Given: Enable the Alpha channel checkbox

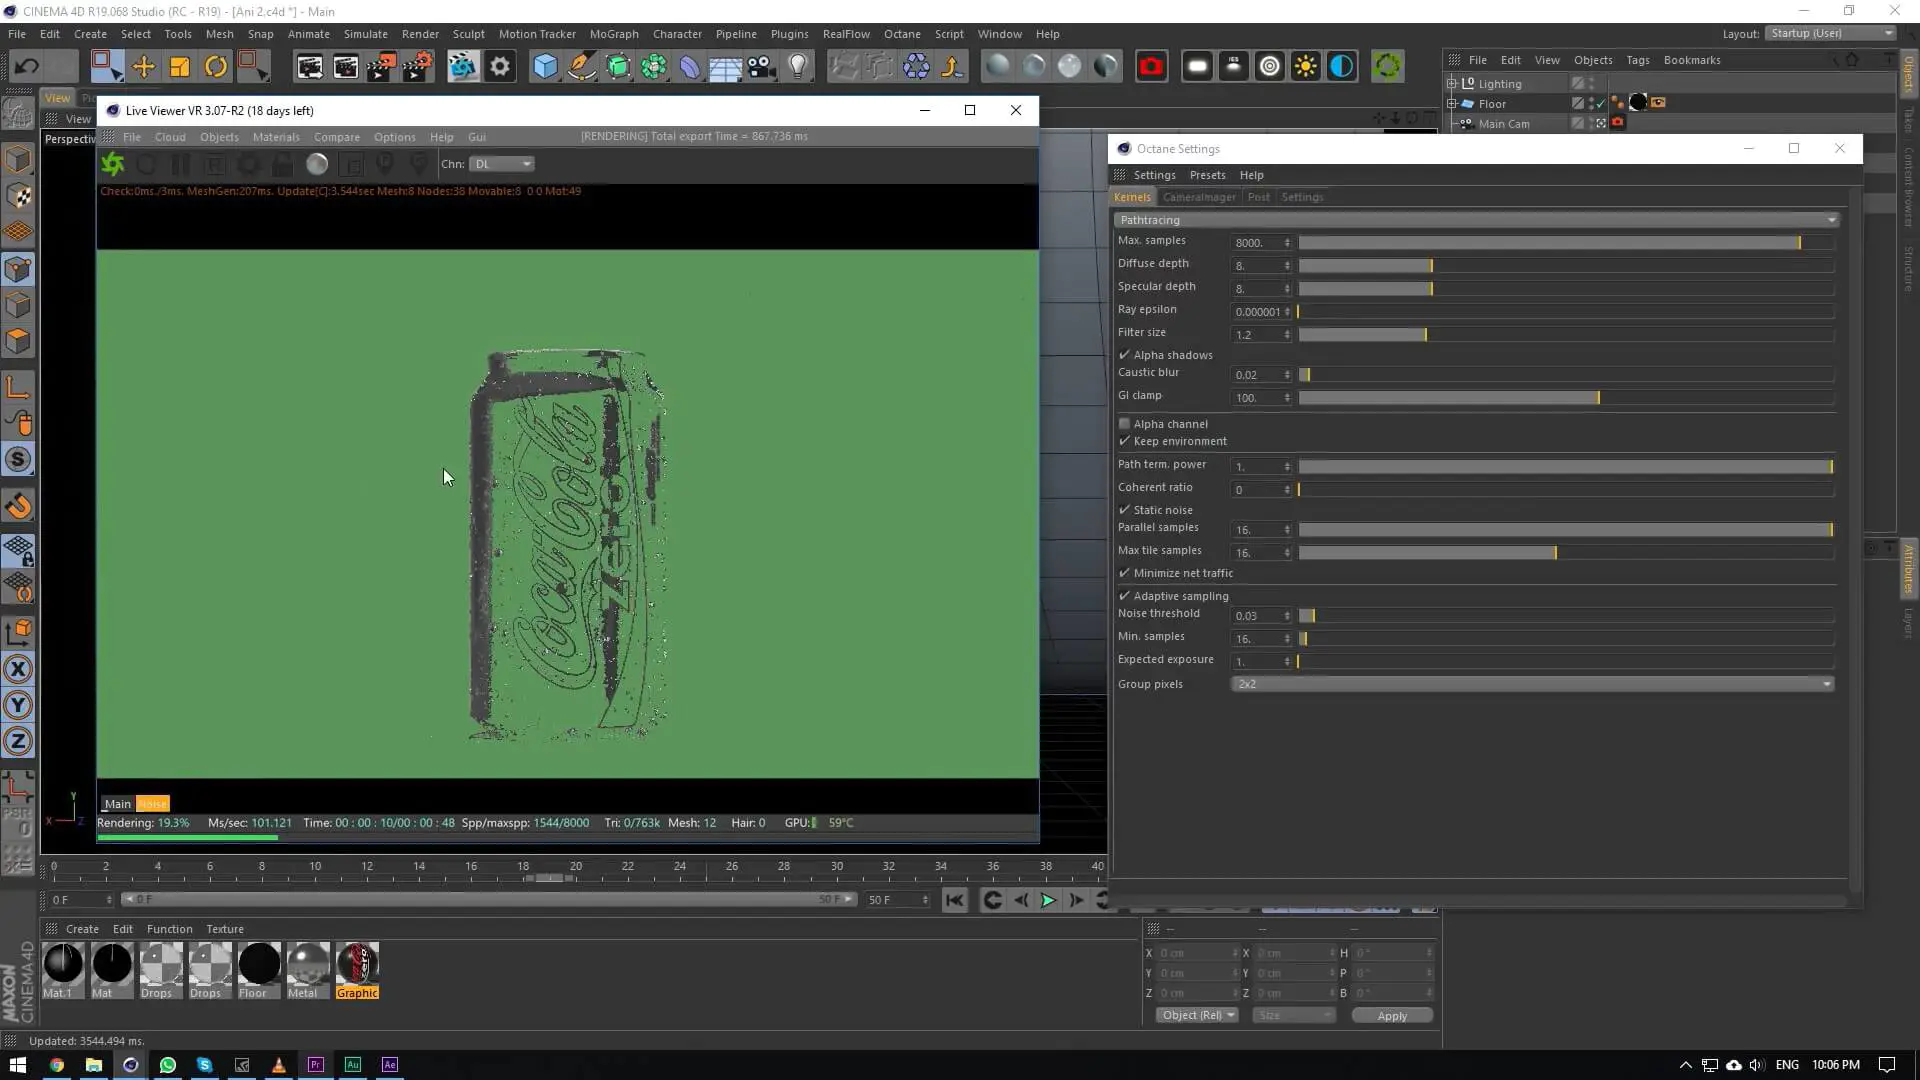Looking at the screenshot, I should [x=1125, y=424].
